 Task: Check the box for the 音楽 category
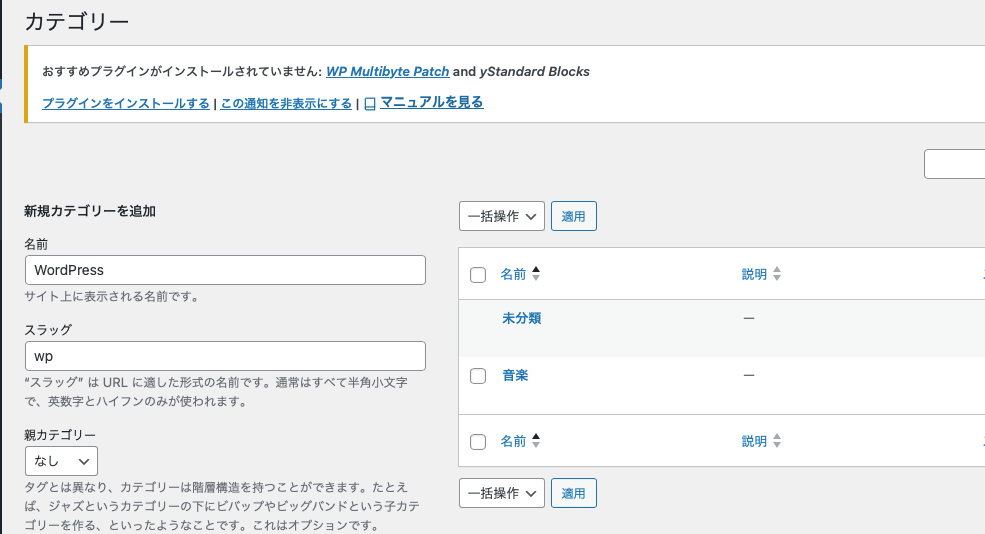(x=478, y=376)
